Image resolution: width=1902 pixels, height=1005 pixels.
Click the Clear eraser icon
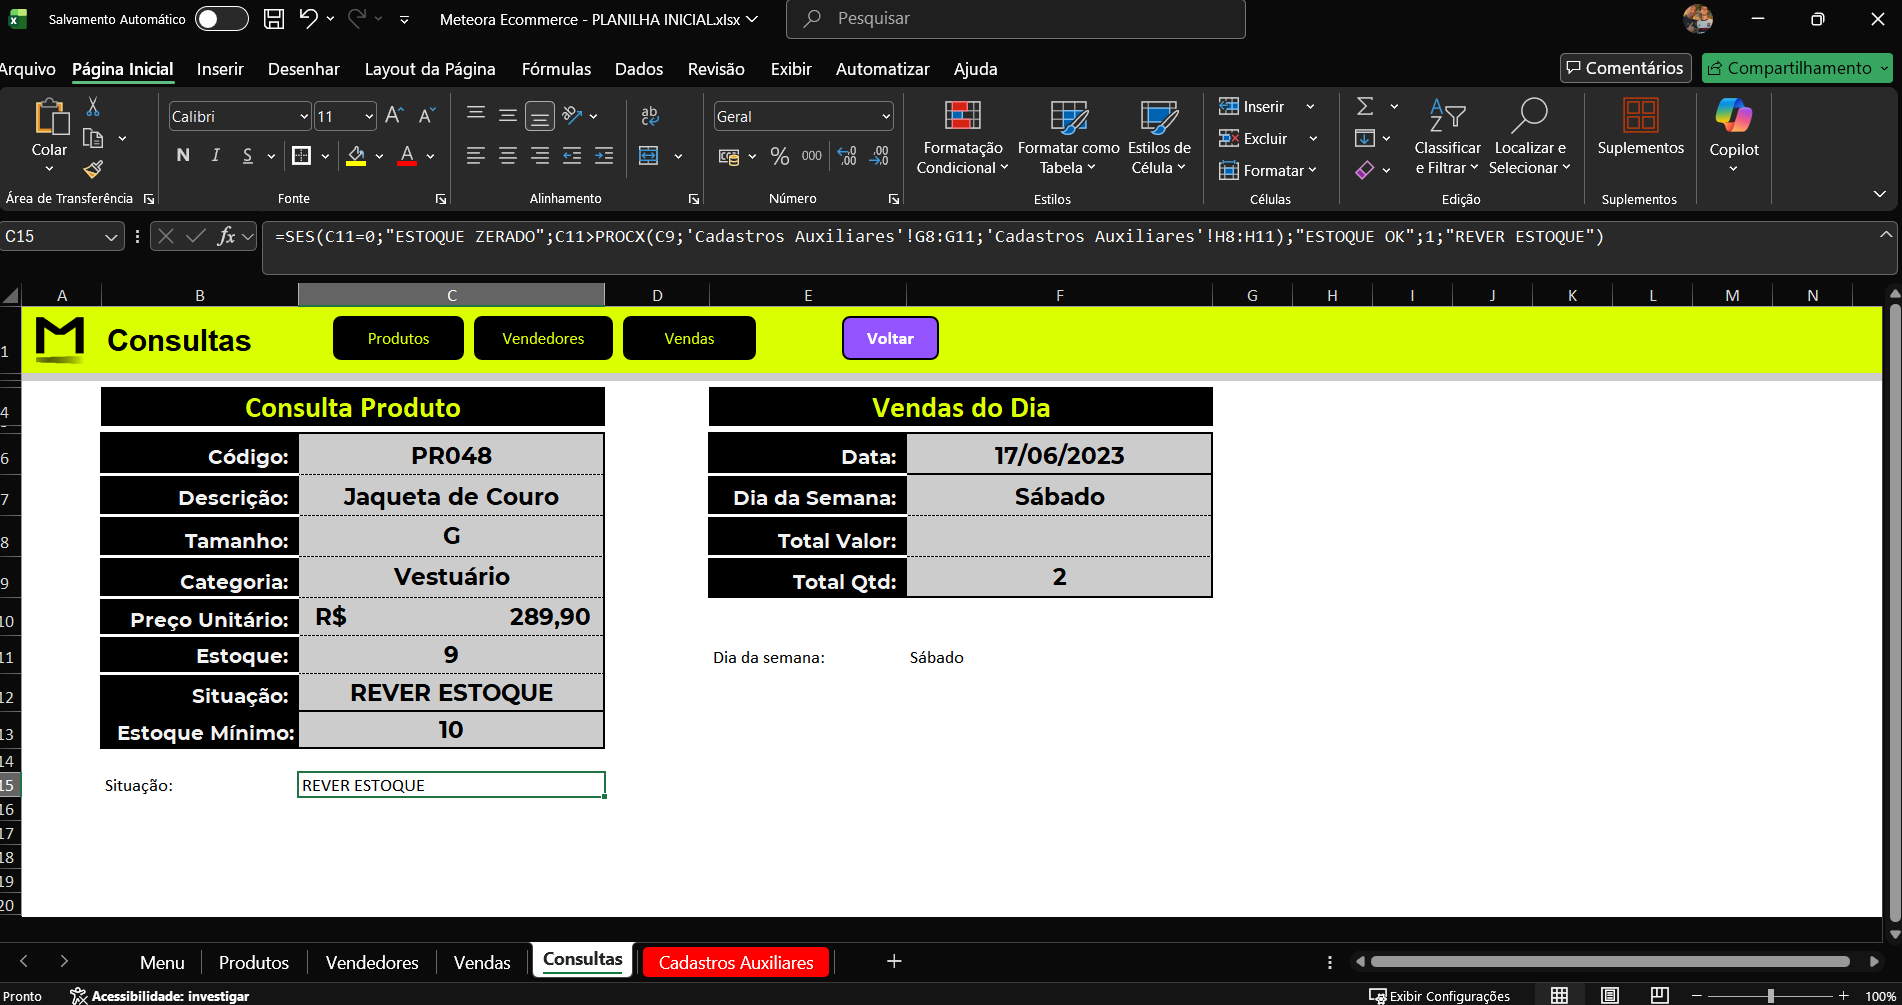pyautogui.click(x=1365, y=170)
